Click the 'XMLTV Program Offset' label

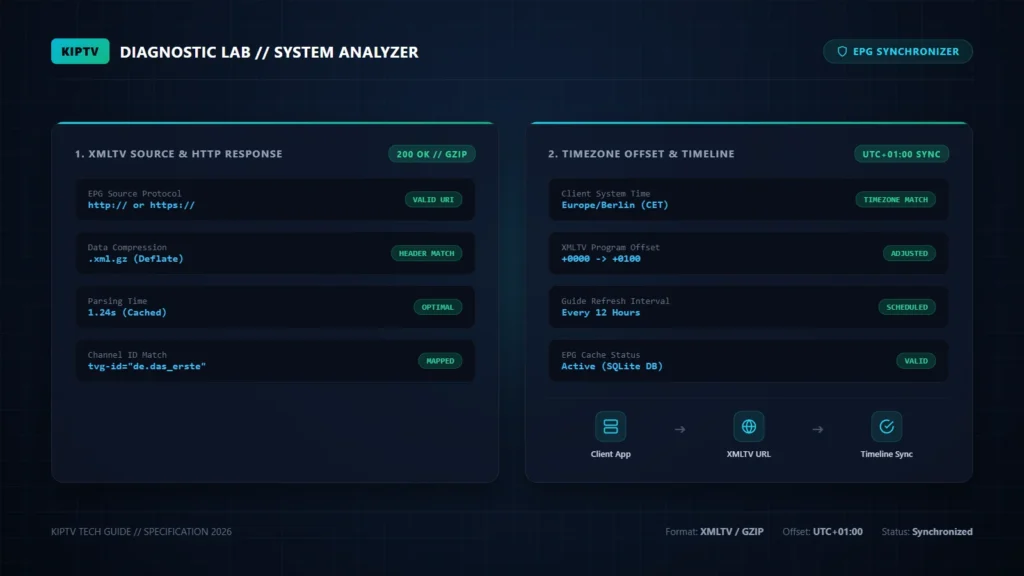coord(610,248)
